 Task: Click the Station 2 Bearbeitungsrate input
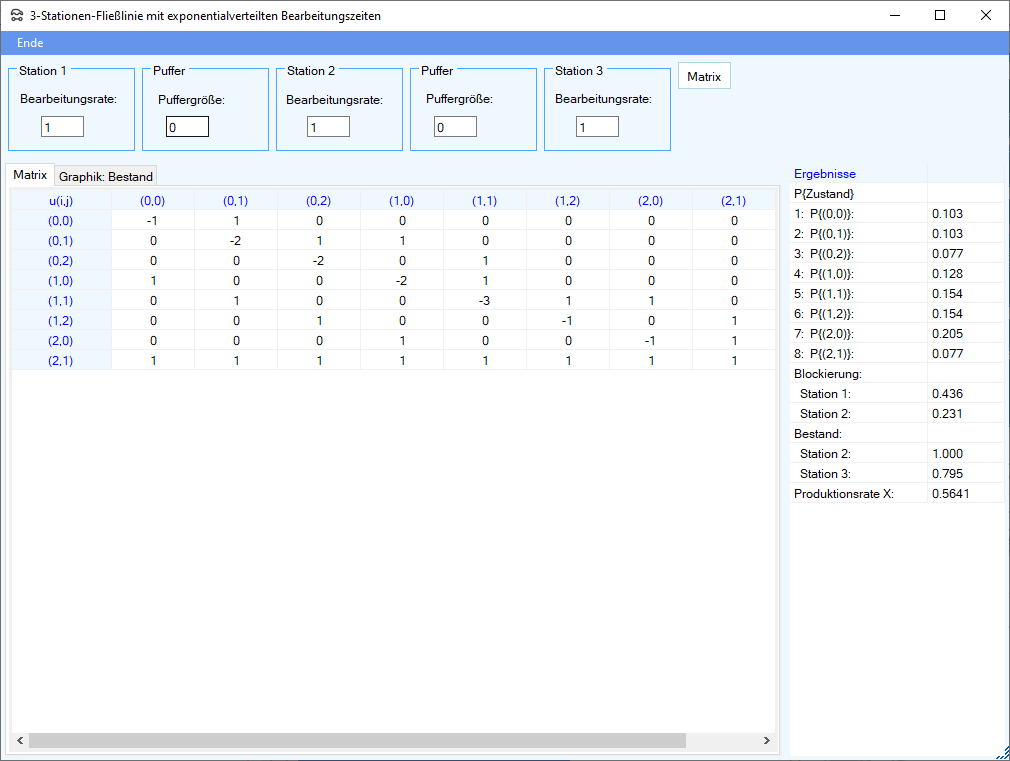point(328,127)
